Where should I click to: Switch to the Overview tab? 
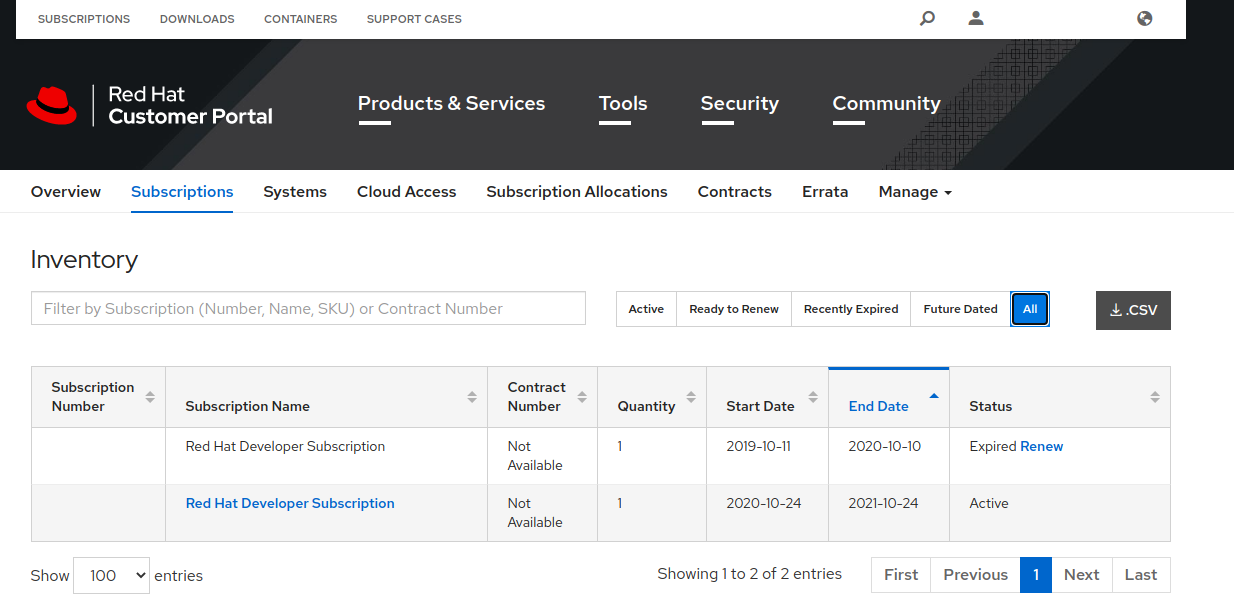(66, 192)
